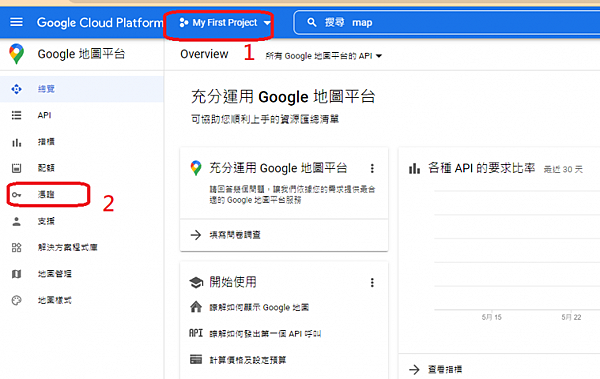Click the magnifier search icon
The image size is (600, 379).
pos(312,22)
